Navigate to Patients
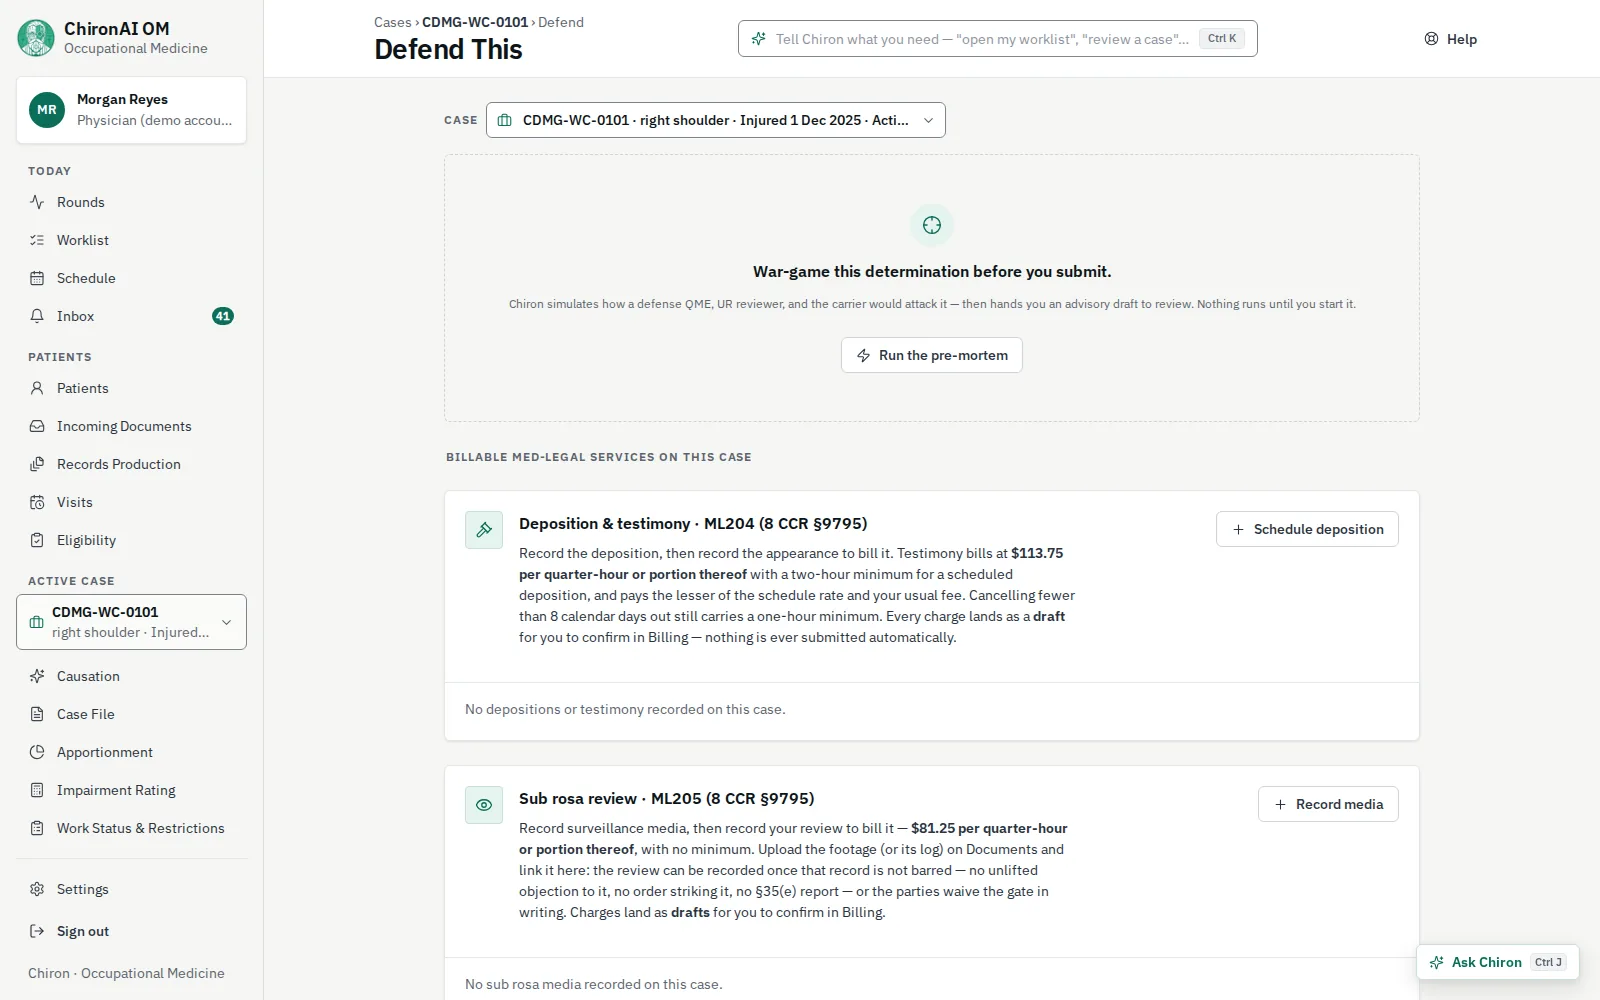This screenshot has height=1000, width=1600. pyautogui.click(x=131, y=388)
